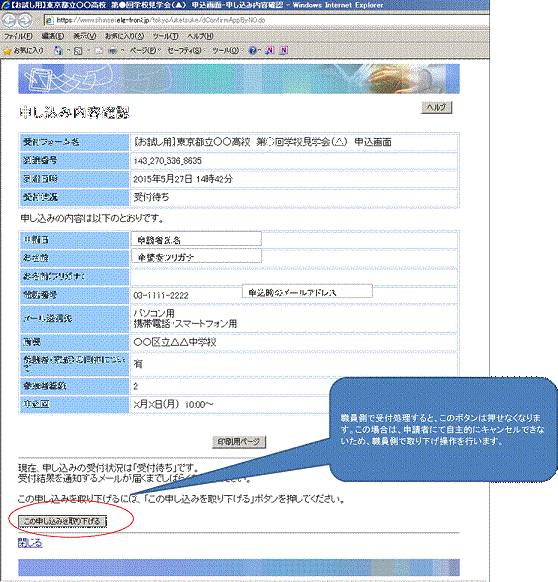Open the 表示(V) menu

85,36
